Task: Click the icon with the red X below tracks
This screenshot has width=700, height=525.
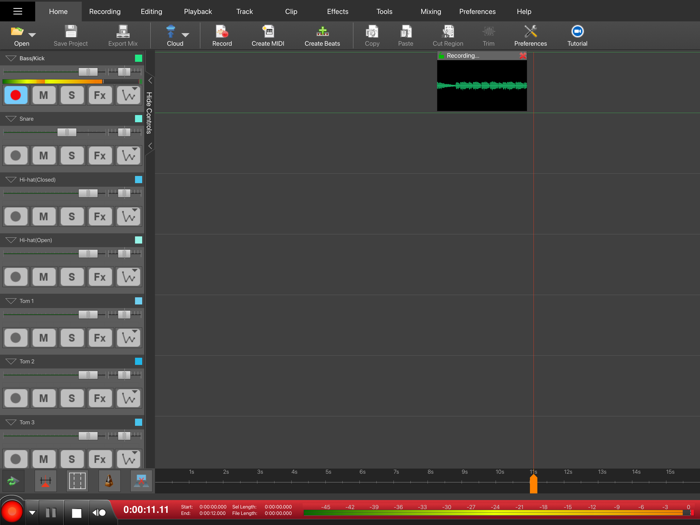Action: coord(142,481)
